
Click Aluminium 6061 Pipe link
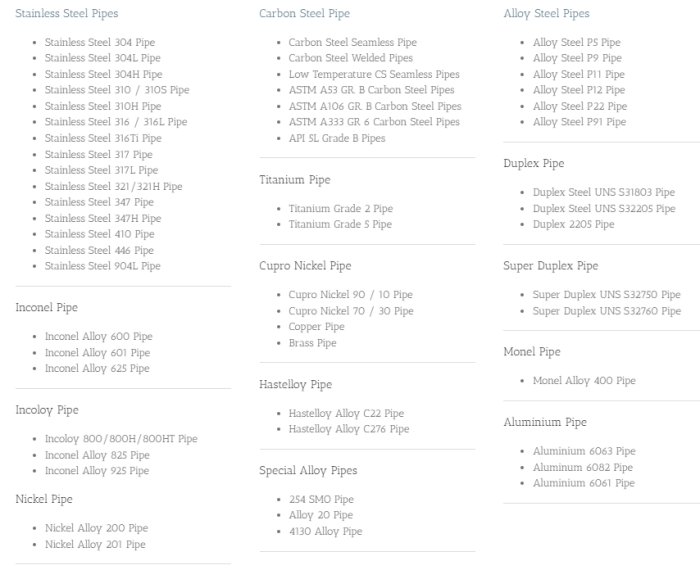583,483
